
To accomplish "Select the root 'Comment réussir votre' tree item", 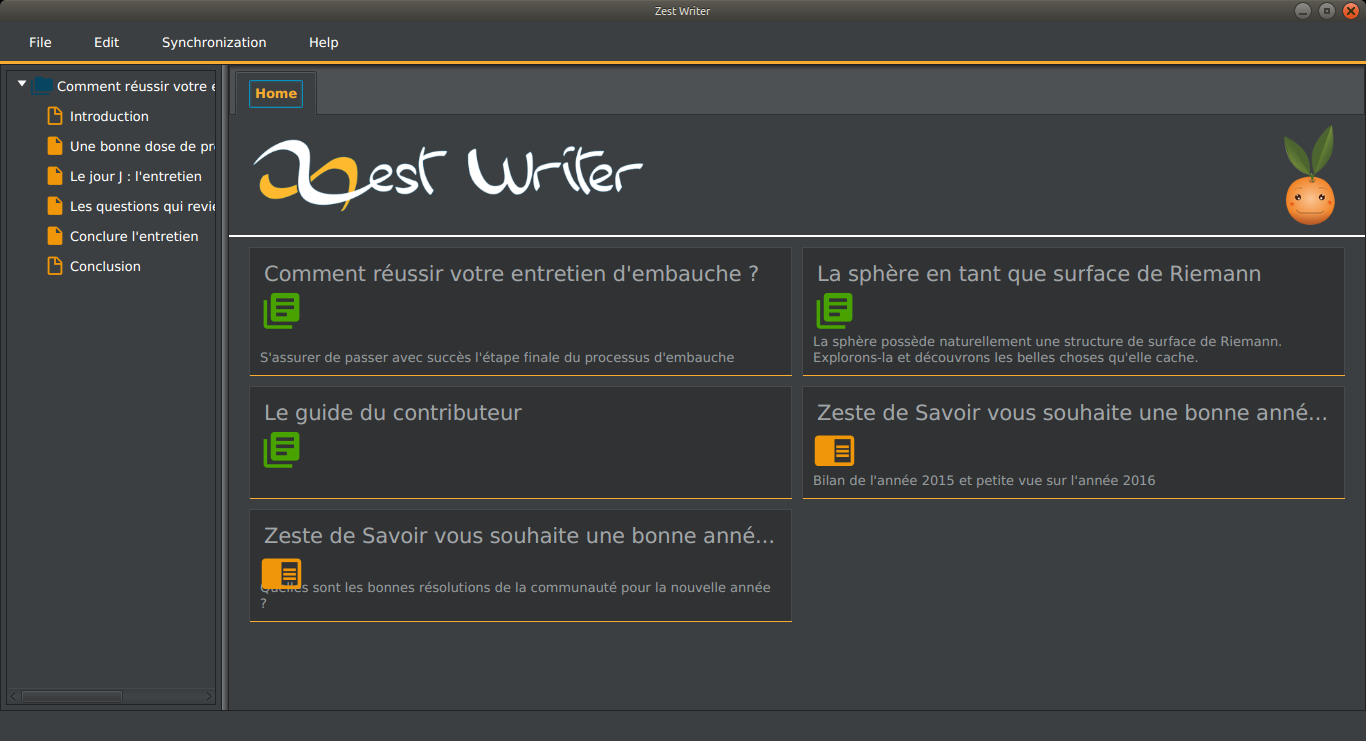I will 136,86.
